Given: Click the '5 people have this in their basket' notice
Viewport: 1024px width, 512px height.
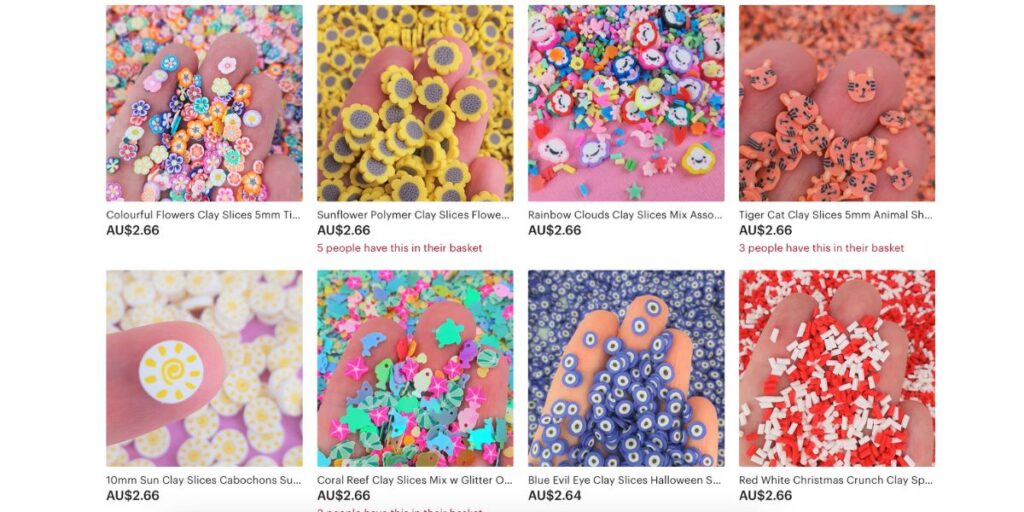Looking at the screenshot, I should 400,248.
